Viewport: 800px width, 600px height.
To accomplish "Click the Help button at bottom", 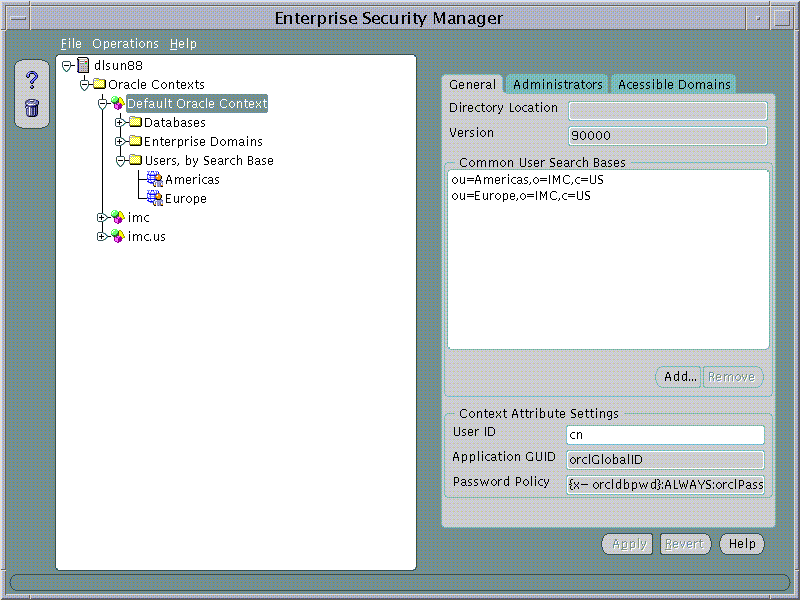I will (742, 544).
